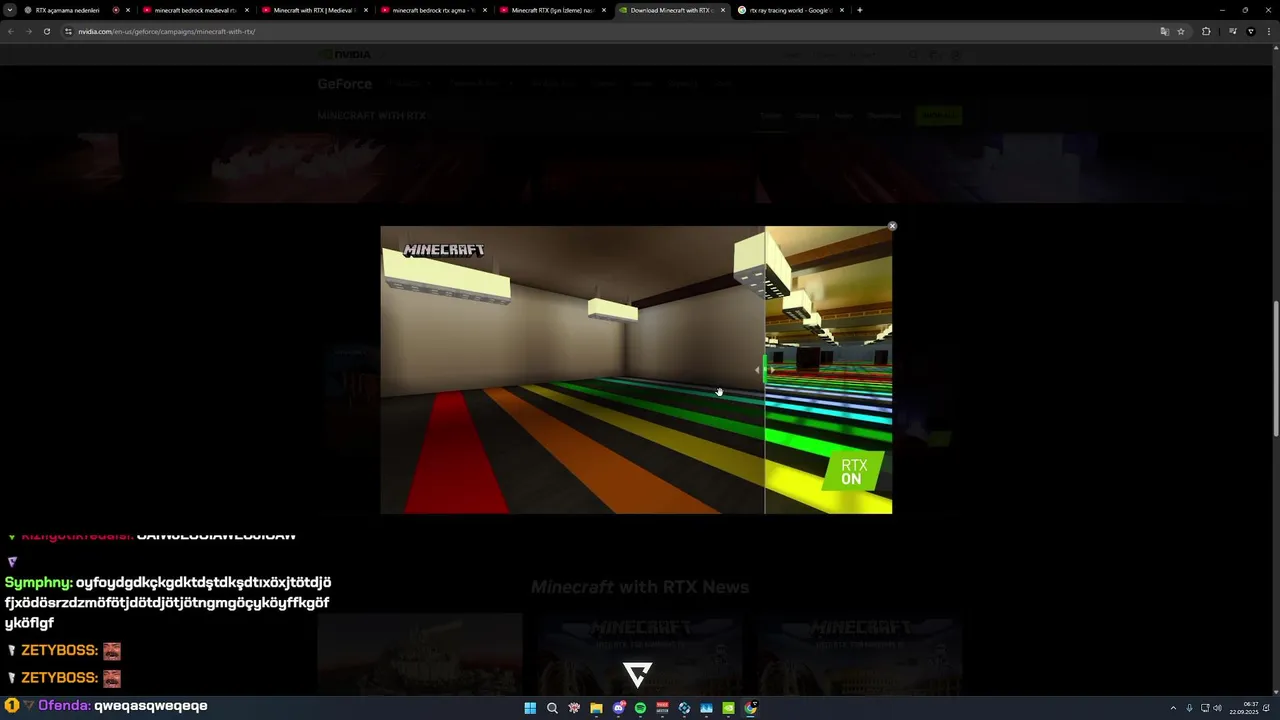View site information for nvidia.com

coord(69,31)
